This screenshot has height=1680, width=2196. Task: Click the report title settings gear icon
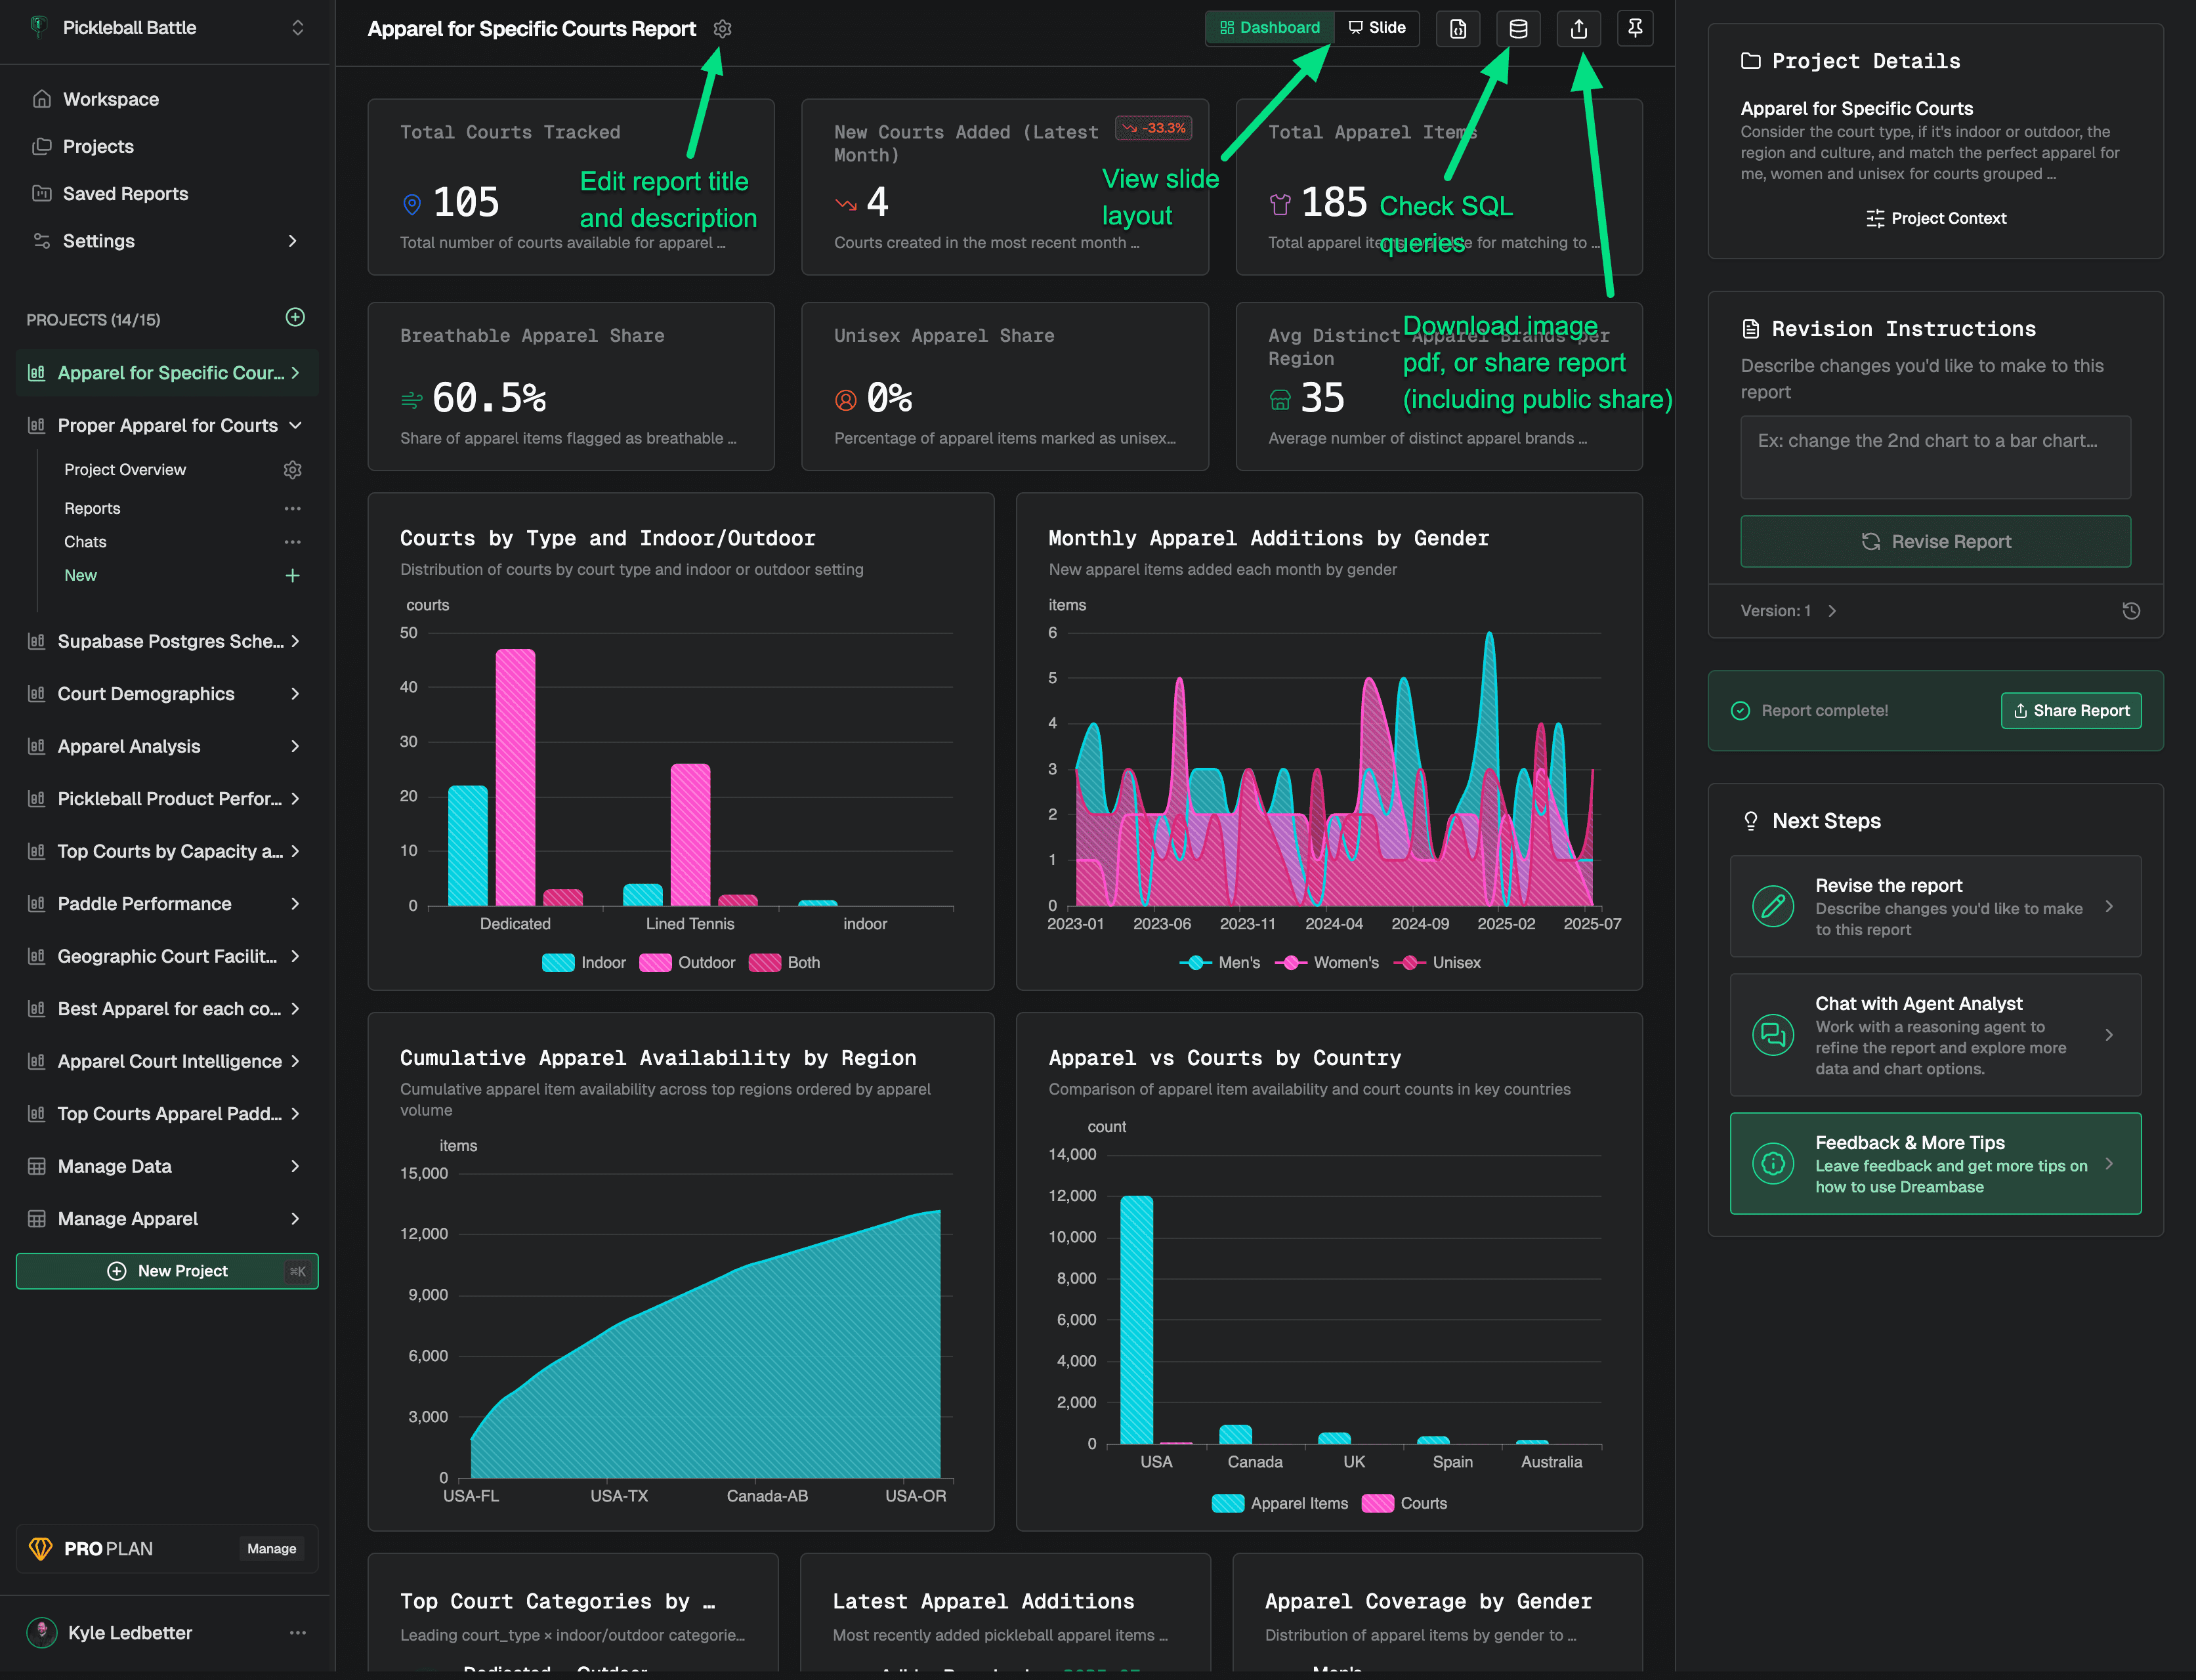pos(722,29)
